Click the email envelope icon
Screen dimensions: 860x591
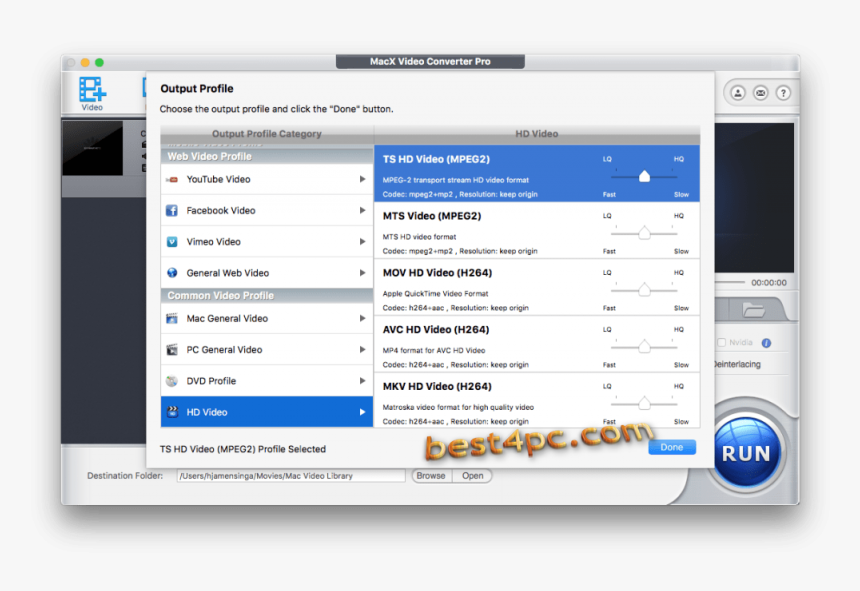760,93
